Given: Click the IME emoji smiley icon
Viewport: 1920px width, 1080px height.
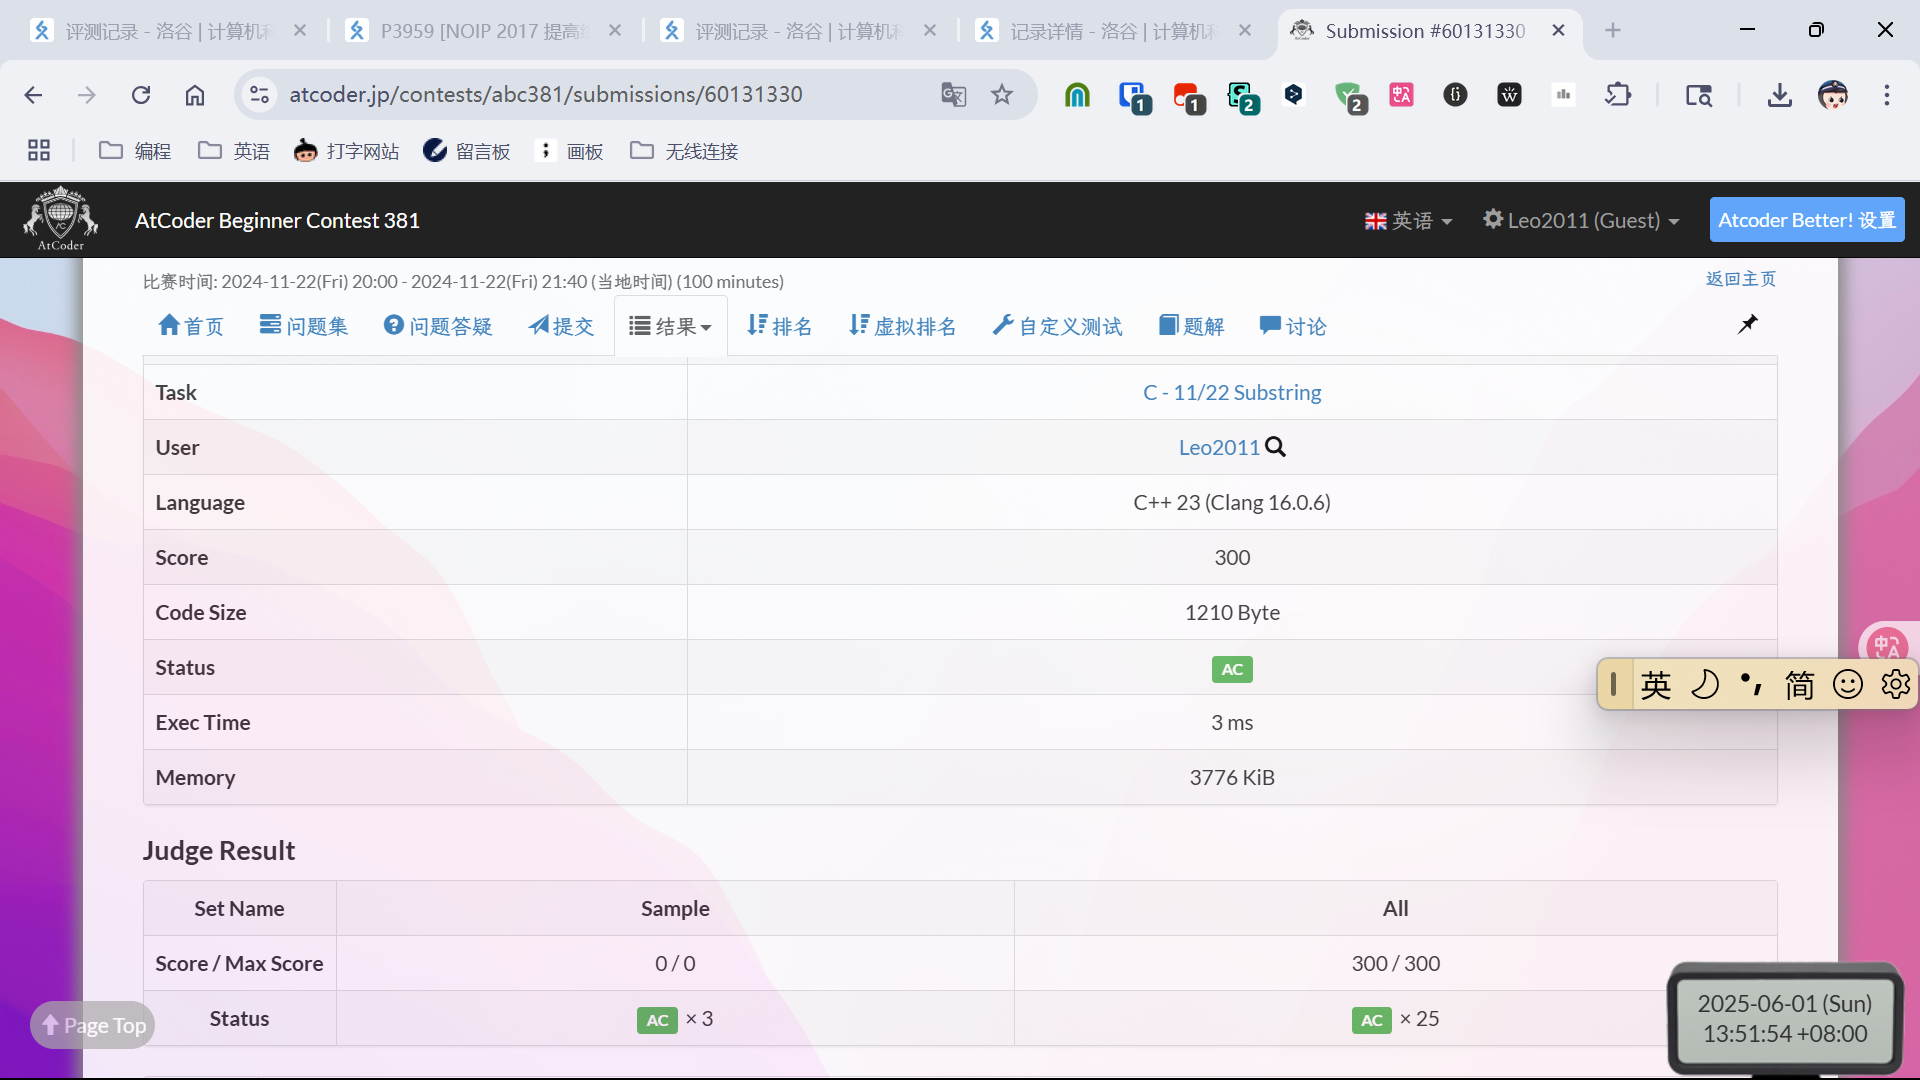Looking at the screenshot, I should pos(1847,685).
